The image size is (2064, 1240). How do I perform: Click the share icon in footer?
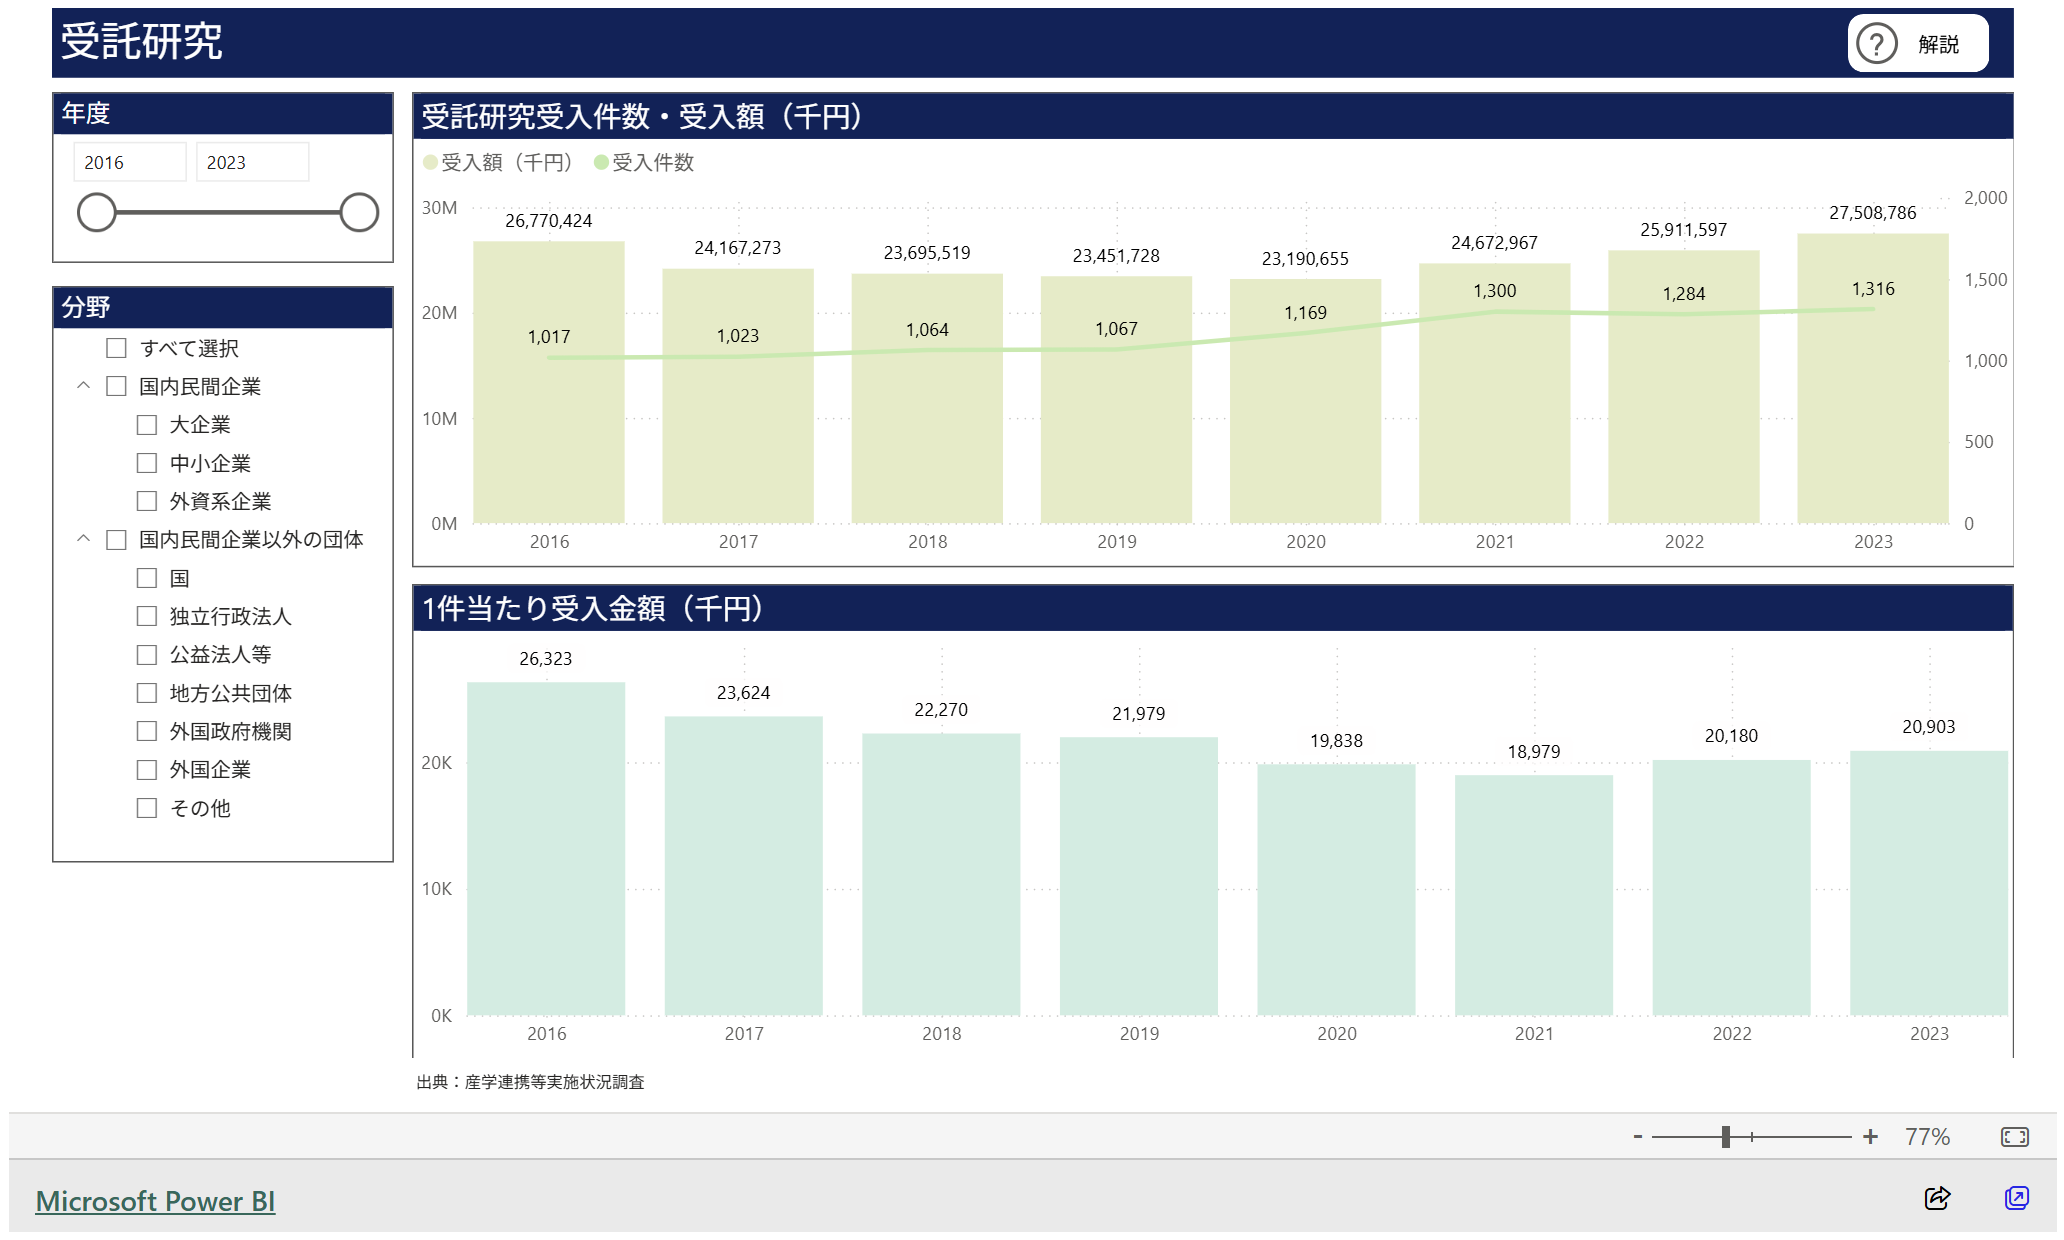tap(1937, 1198)
